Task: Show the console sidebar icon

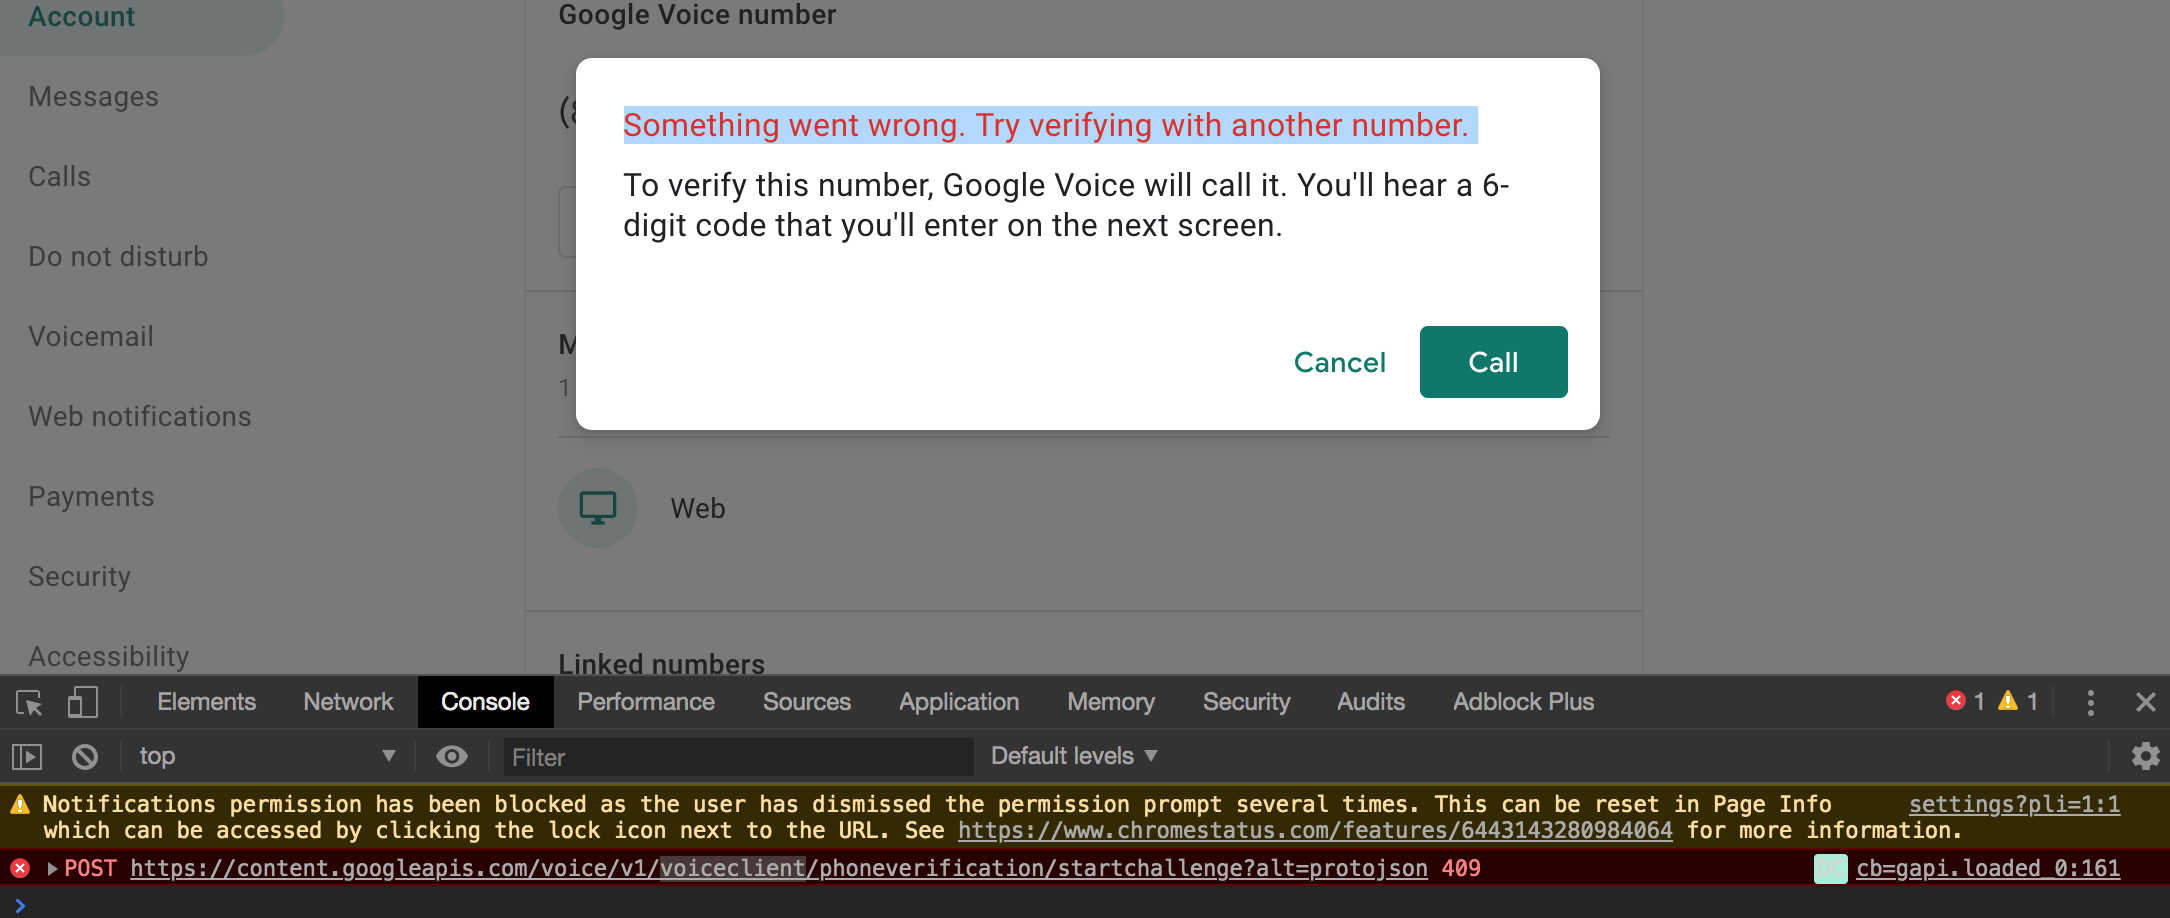Action: click(x=27, y=757)
